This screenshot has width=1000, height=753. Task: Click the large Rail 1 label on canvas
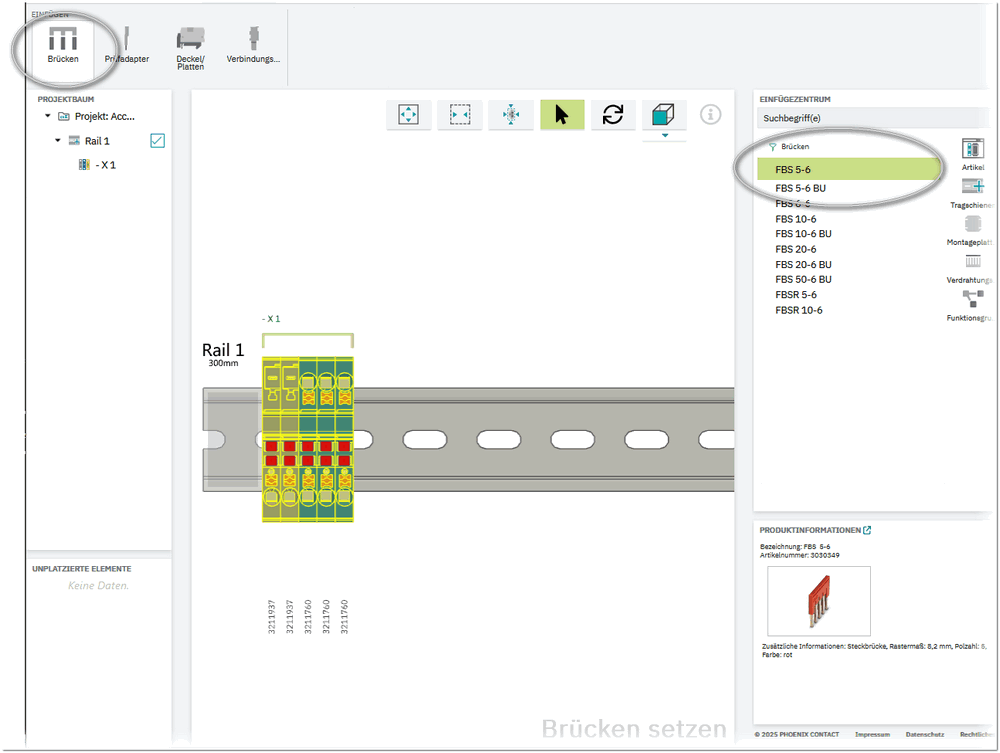point(223,349)
